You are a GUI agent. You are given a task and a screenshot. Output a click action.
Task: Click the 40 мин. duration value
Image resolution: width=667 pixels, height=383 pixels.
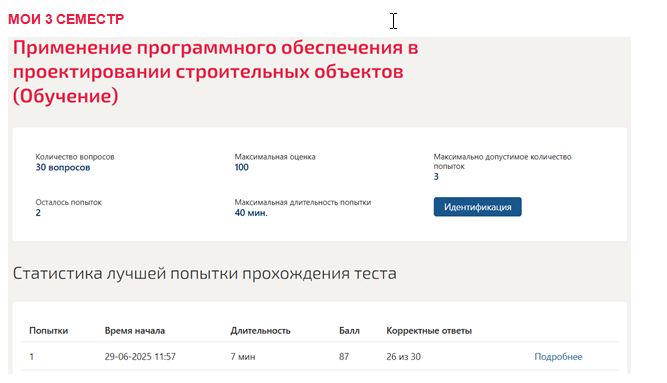(x=251, y=213)
